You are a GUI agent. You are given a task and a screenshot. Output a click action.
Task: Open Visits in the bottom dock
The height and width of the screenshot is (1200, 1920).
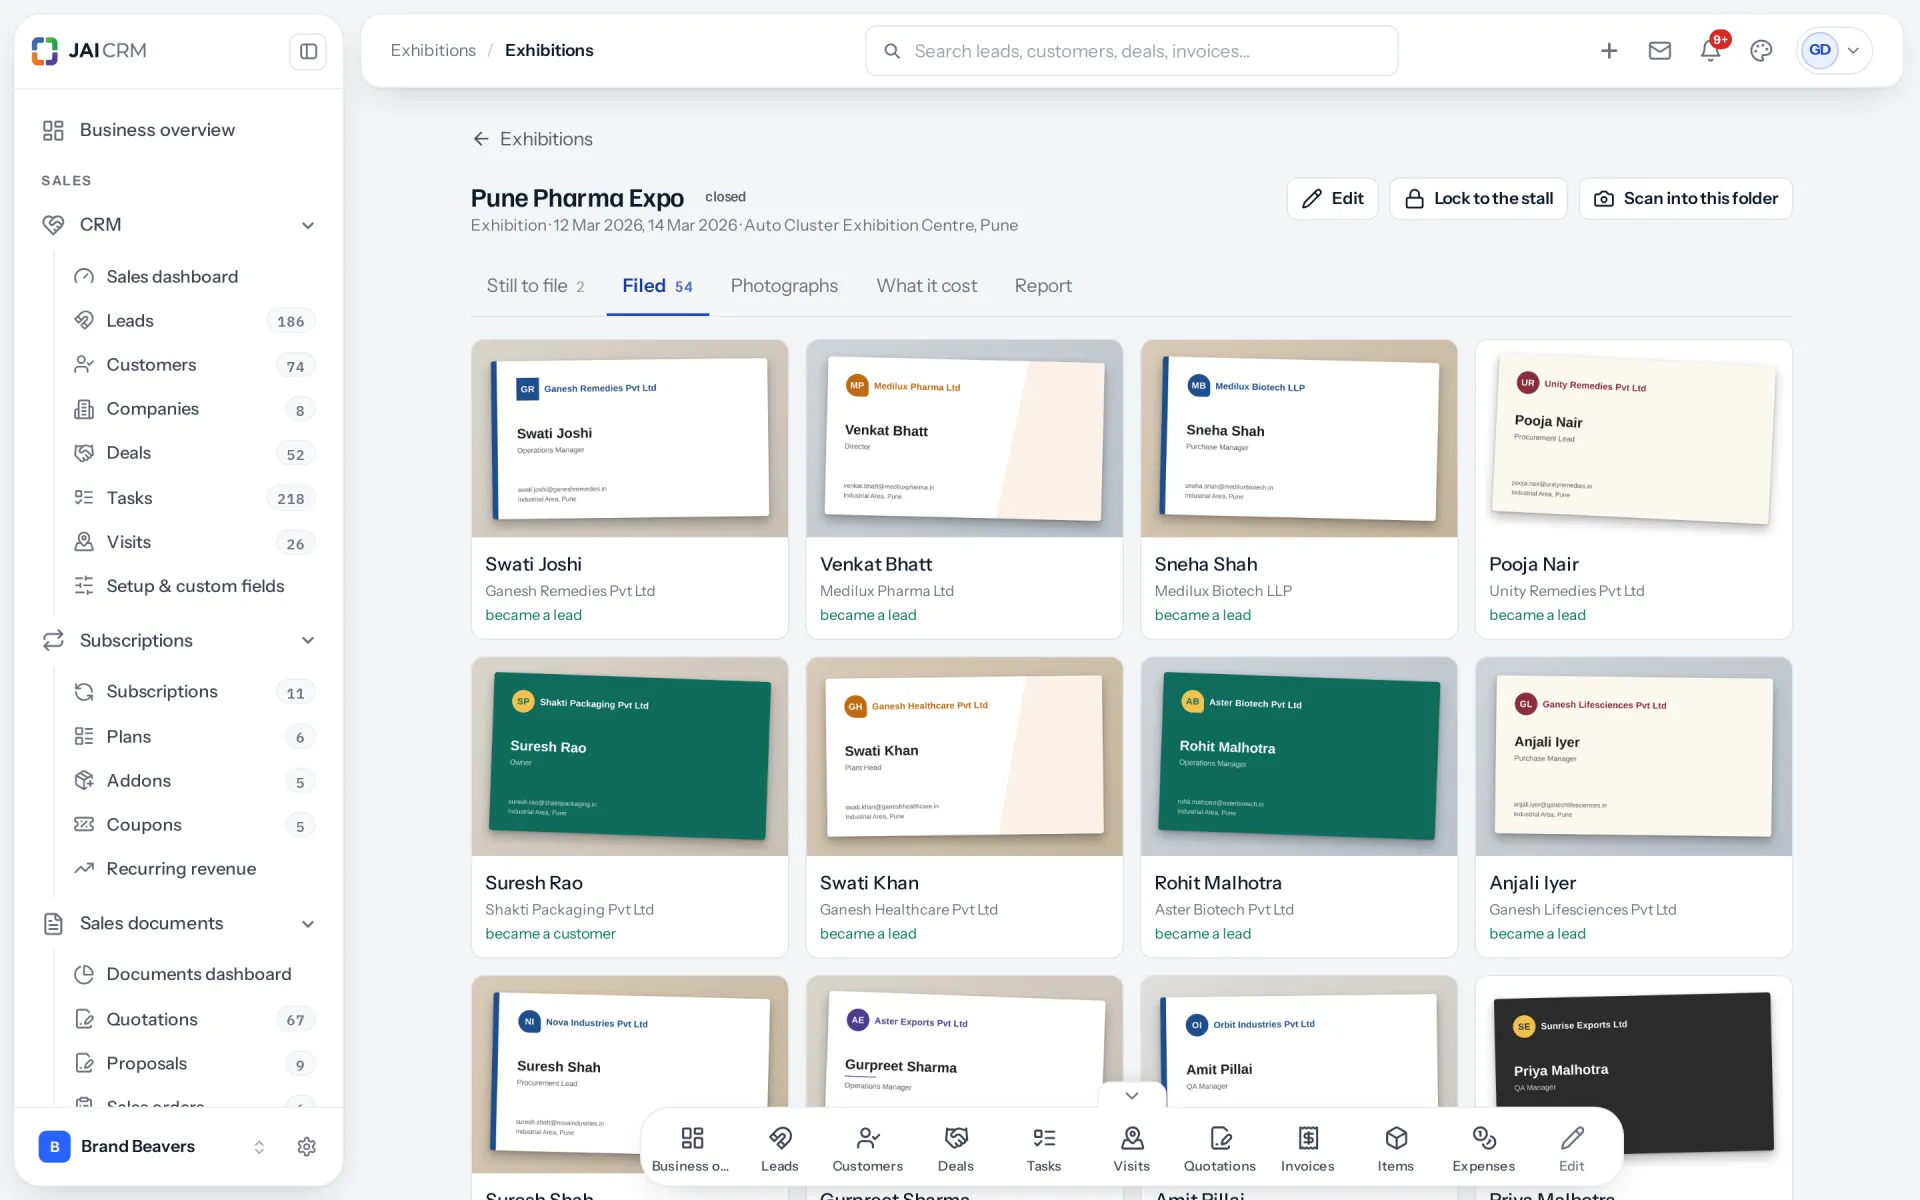pos(1132,1148)
